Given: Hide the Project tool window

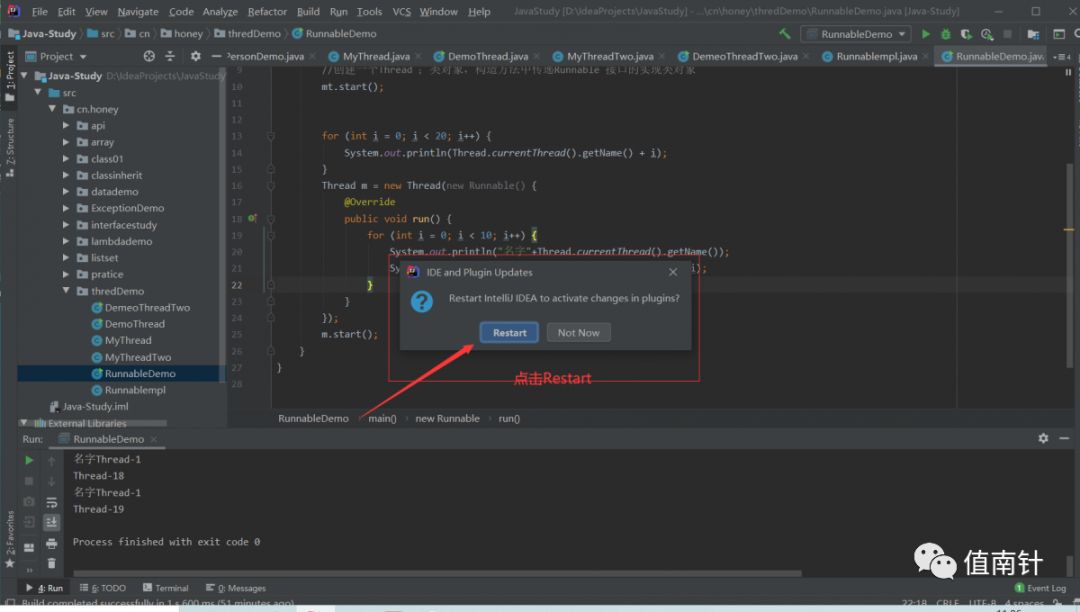Looking at the screenshot, I should (216, 56).
